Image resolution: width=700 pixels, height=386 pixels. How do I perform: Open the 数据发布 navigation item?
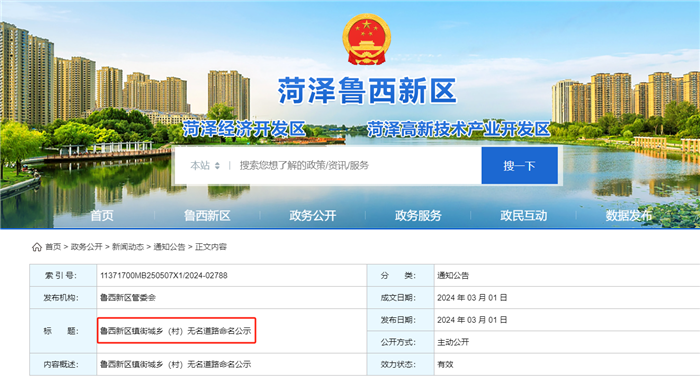[629, 216]
